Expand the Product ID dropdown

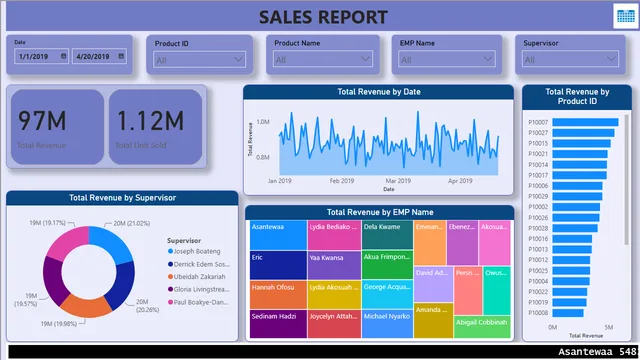tap(200, 60)
